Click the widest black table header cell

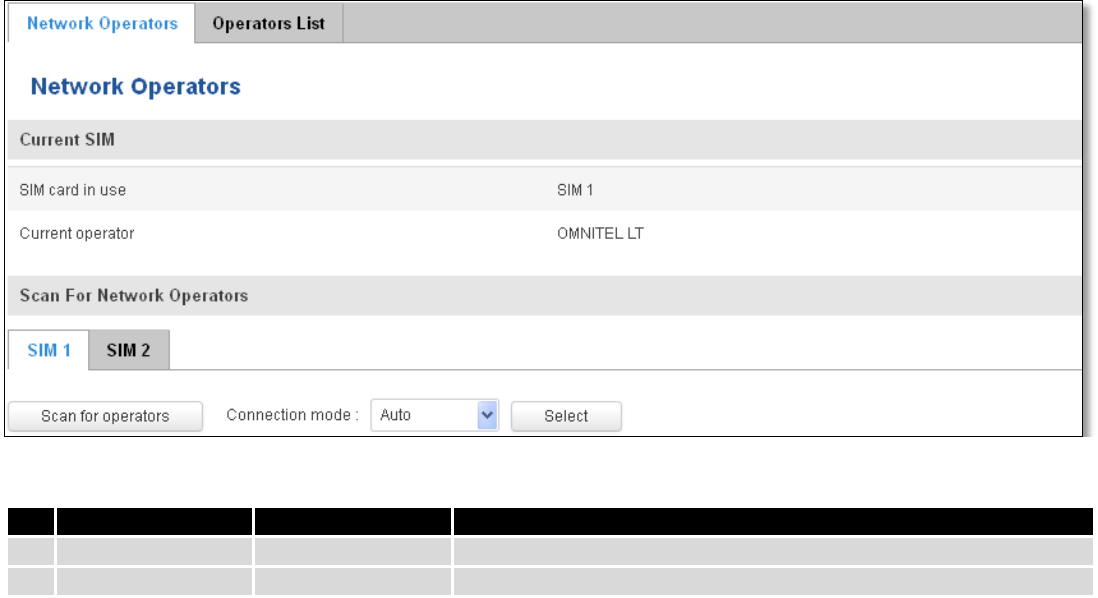tap(773, 522)
